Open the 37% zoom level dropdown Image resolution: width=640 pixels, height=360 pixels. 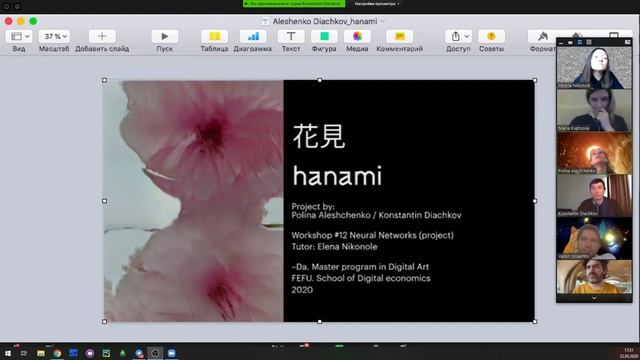[x=54, y=36]
